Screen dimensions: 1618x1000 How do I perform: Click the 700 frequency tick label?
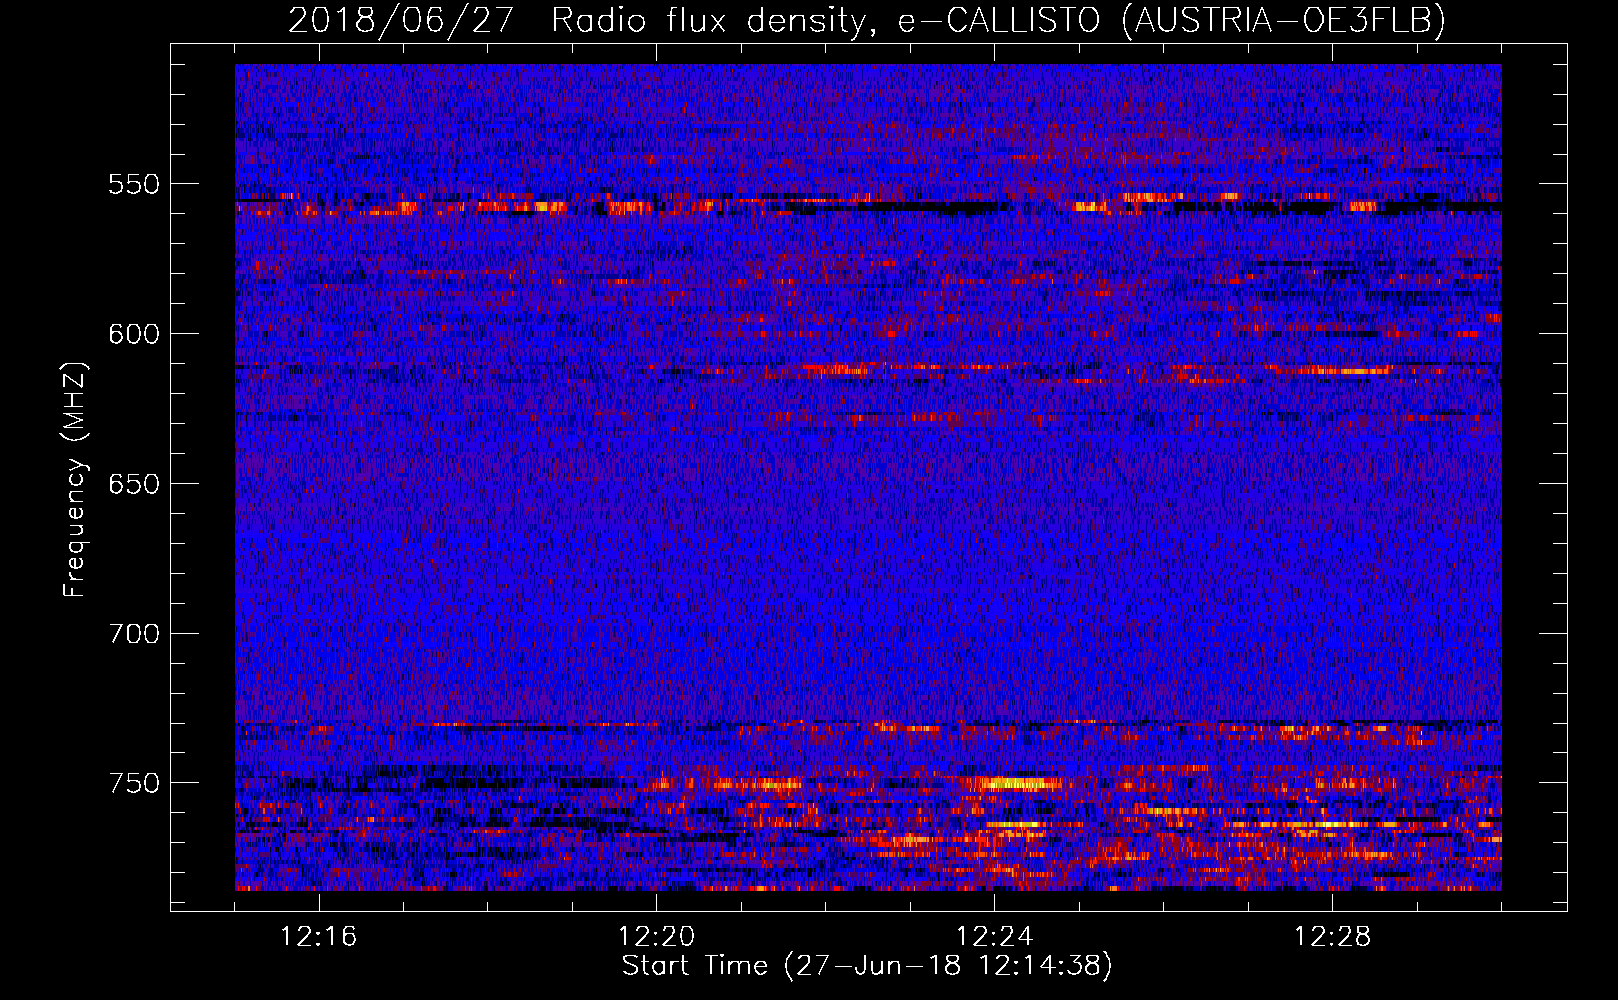point(134,634)
